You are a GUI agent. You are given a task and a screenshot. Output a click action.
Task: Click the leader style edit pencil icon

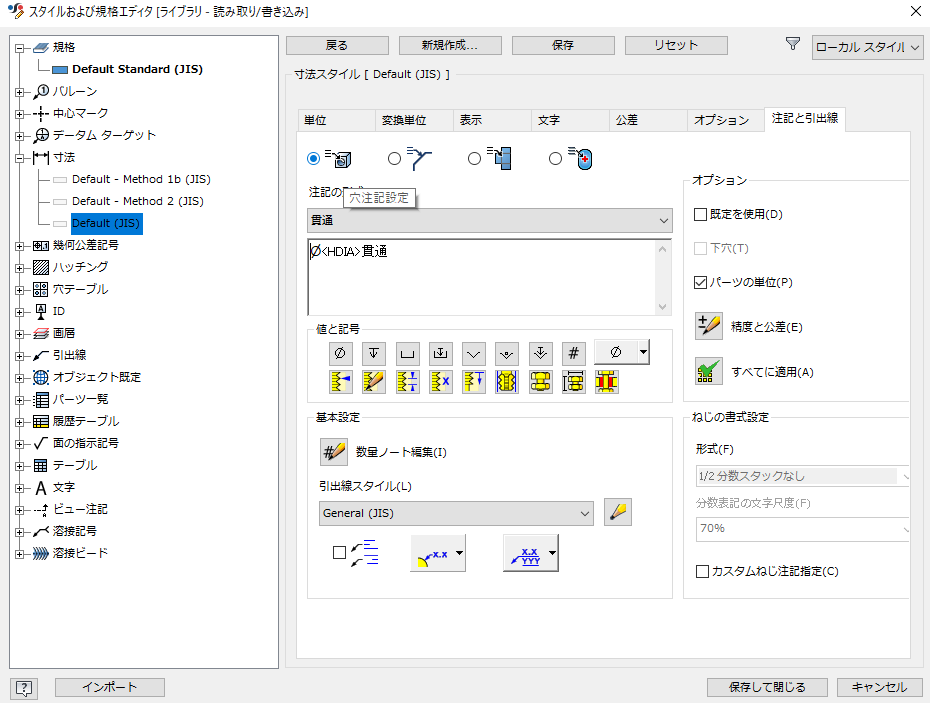click(617, 512)
